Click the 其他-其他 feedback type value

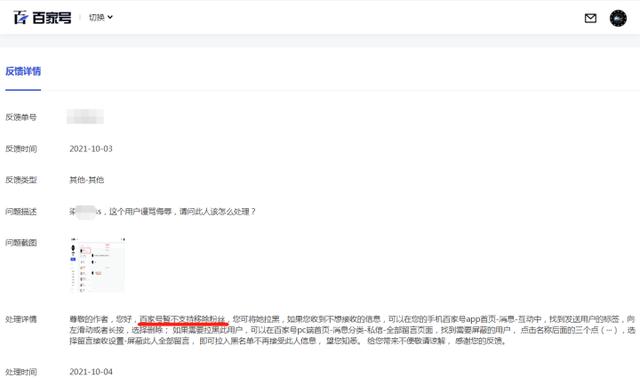[87, 180]
